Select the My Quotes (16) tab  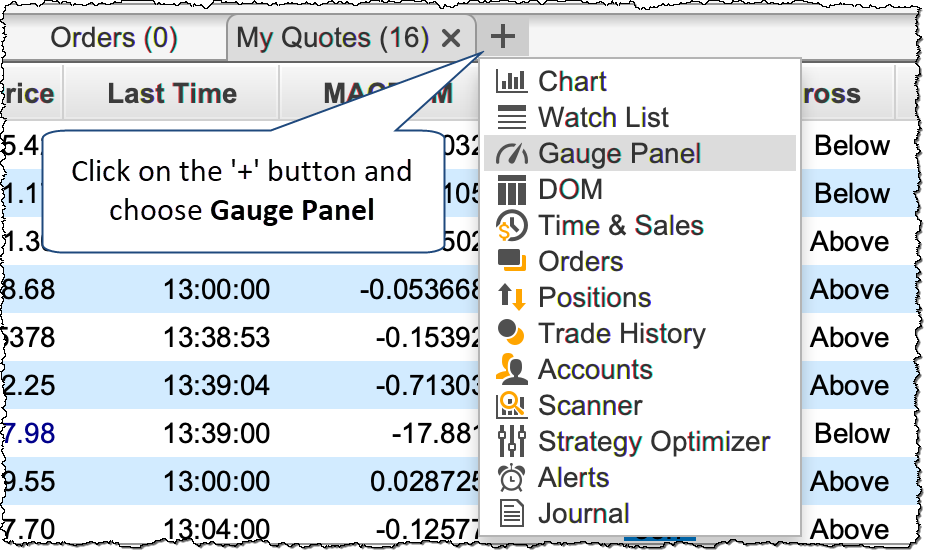(332, 39)
